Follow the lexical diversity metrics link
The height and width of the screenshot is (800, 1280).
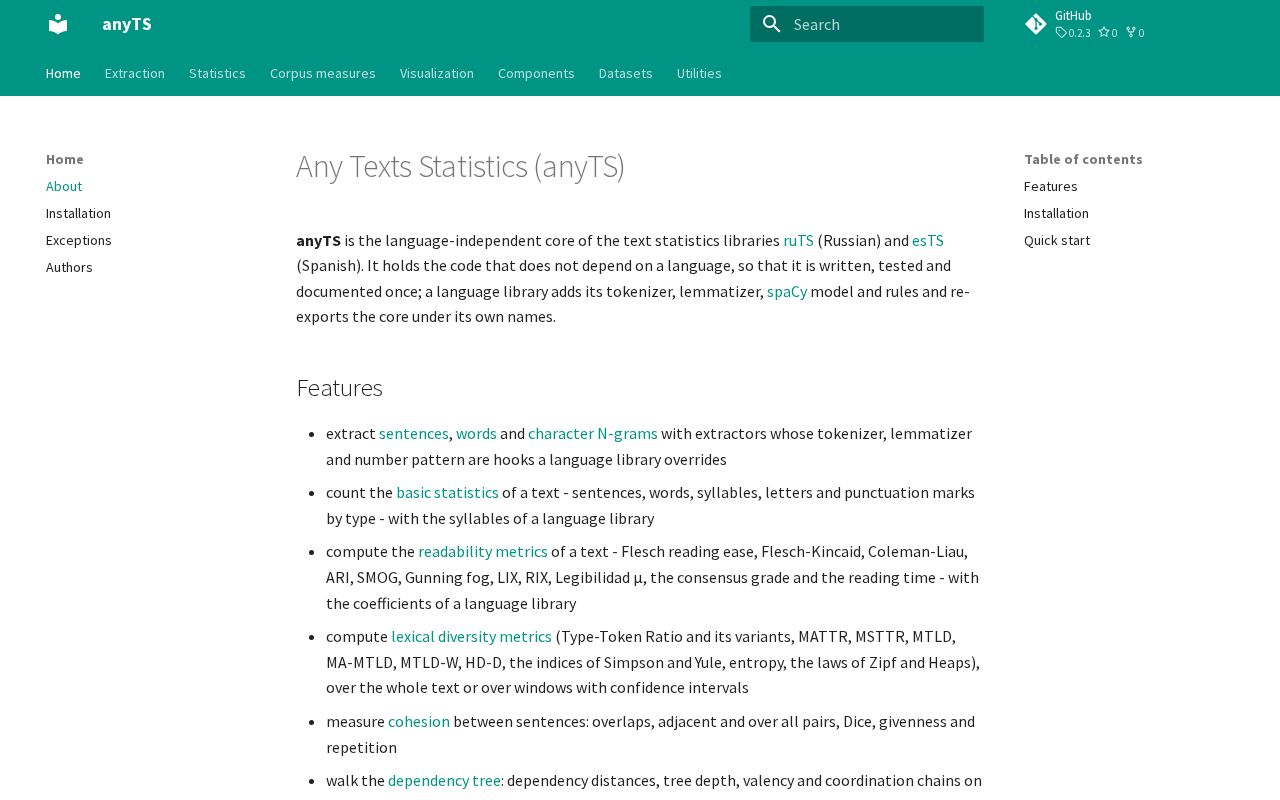[471, 636]
